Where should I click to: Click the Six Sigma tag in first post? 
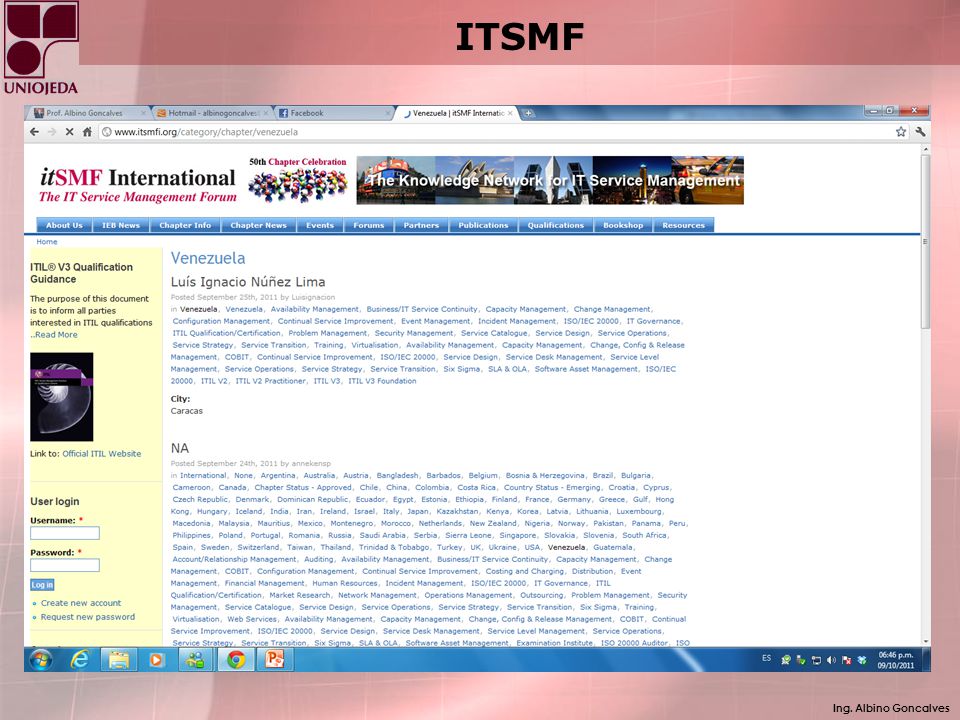click(x=462, y=369)
